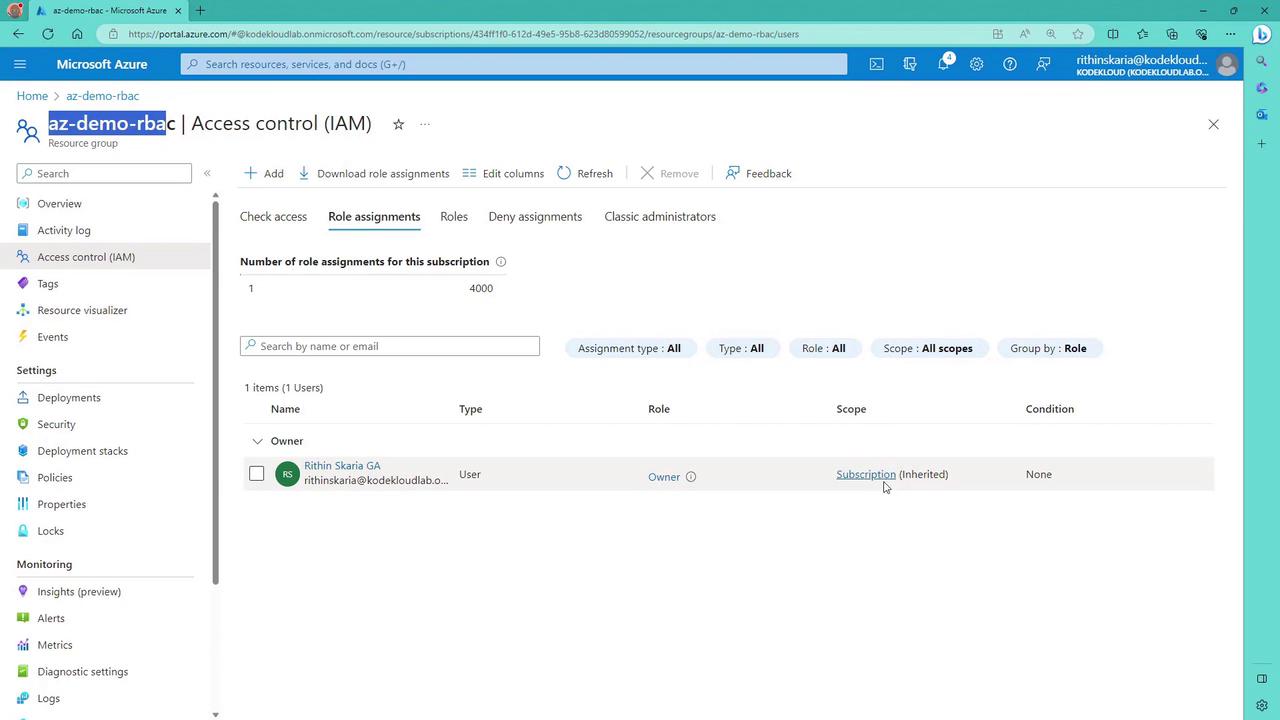Open more options ellipsis beside title
This screenshot has width=1280, height=720.
pos(425,124)
